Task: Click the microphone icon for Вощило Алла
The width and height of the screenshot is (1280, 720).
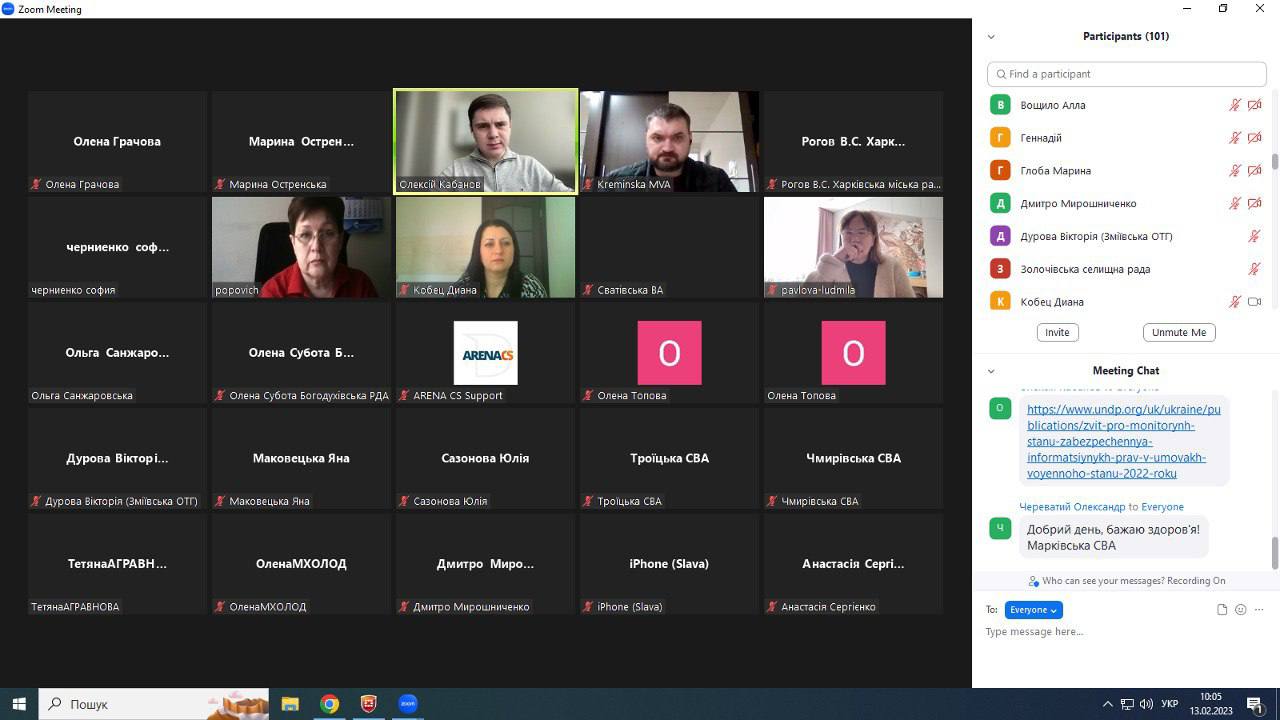Action: click(x=1235, y=105)
